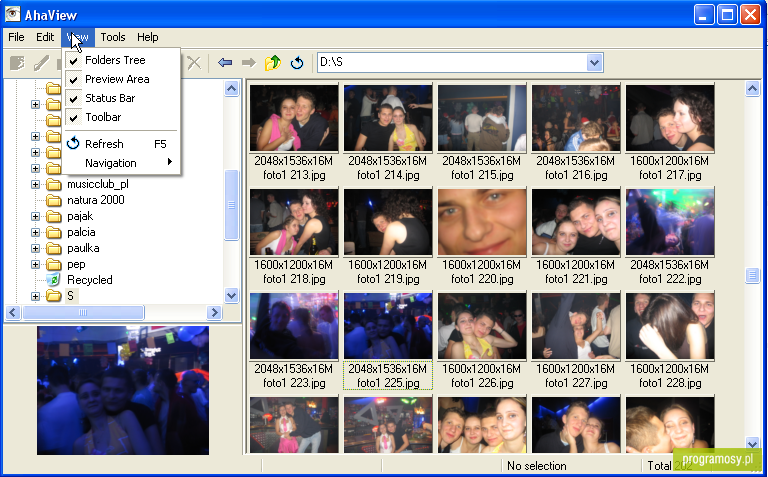The image size is (768, 477).
Task: Click folder tree horizontal scroll right arrow
Action: pyautogui.click(x=214, y=312)
